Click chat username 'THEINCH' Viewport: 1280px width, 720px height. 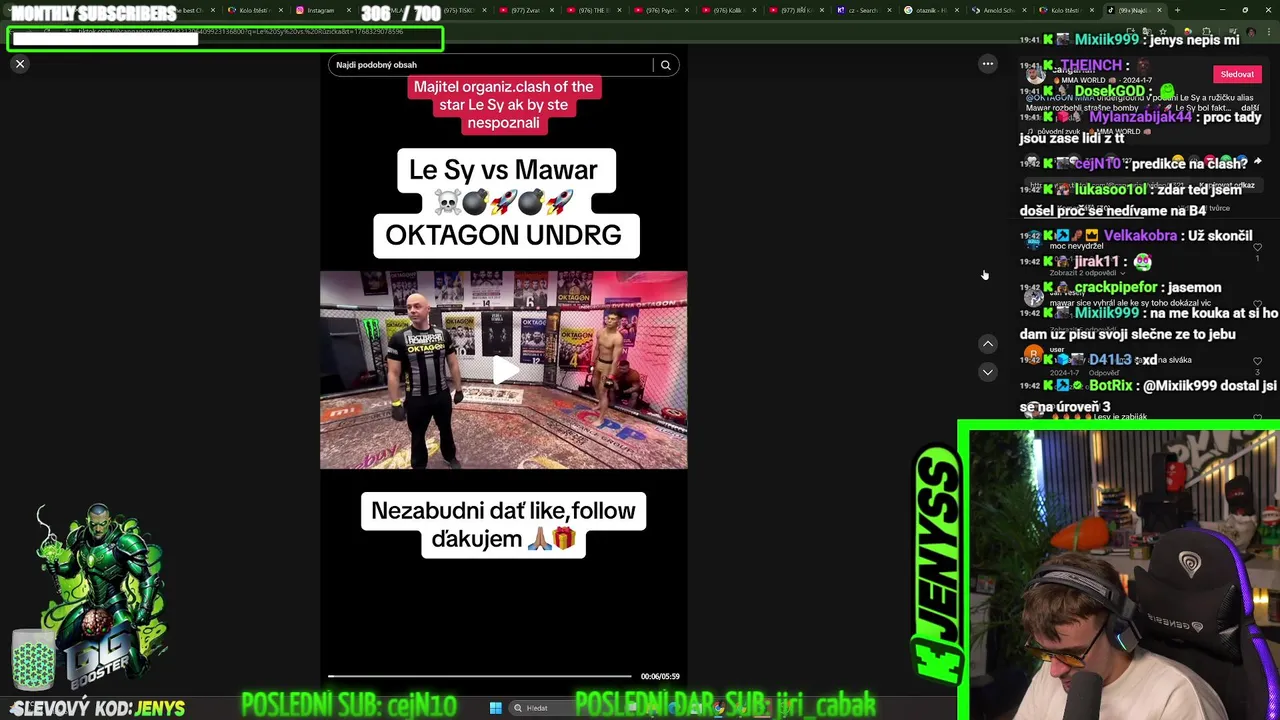pos(1091,65)
